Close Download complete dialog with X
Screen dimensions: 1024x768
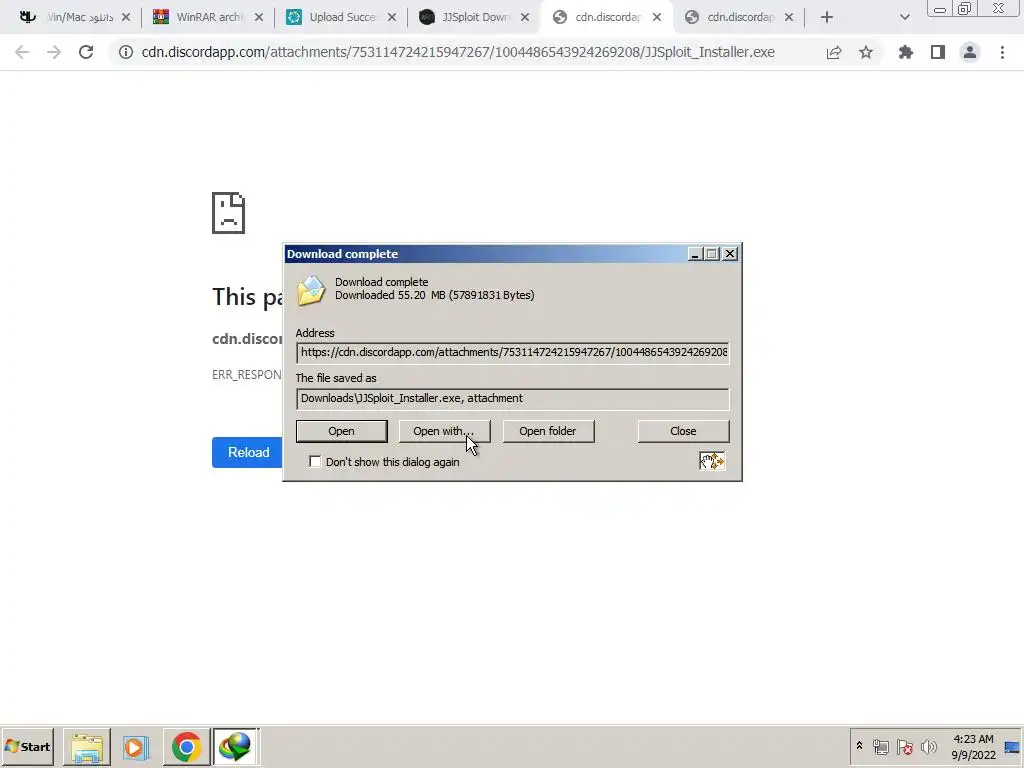[x=730, y=254]
